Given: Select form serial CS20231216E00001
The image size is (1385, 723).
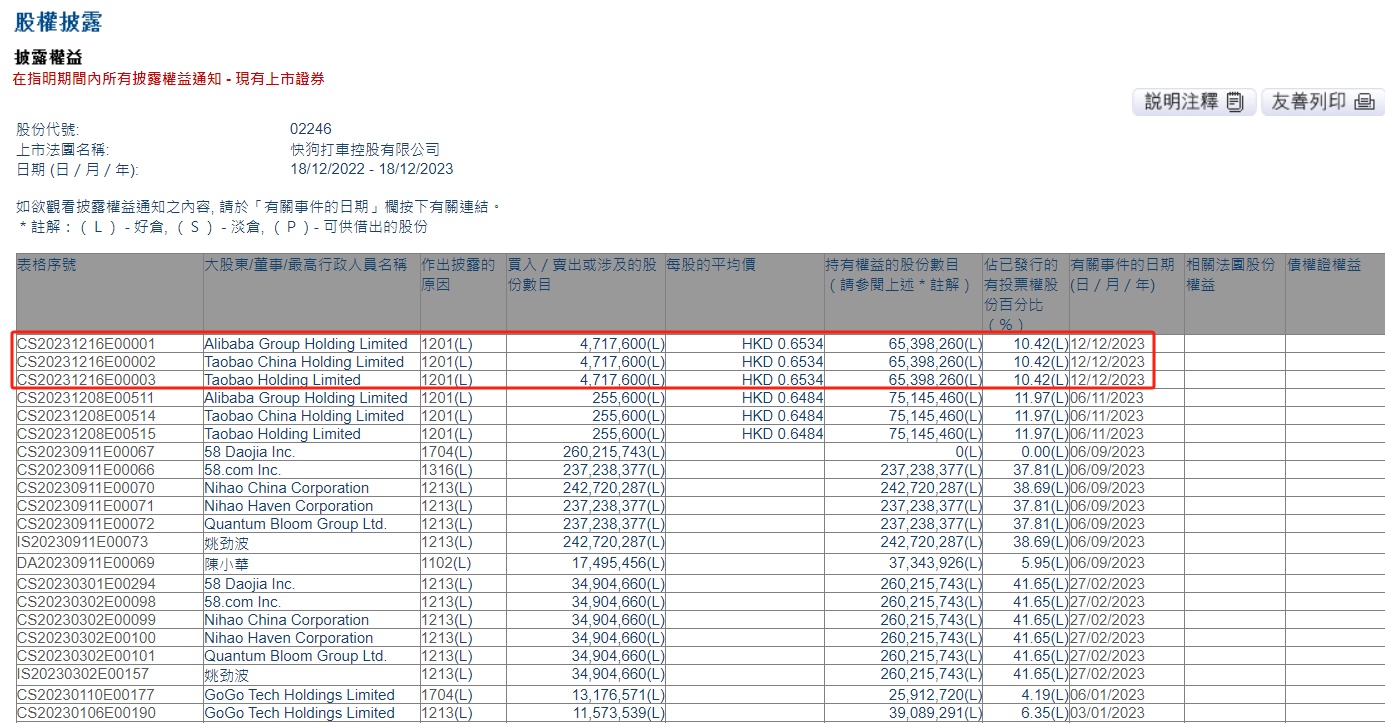Looking at the screenshot, I should 87,344.
